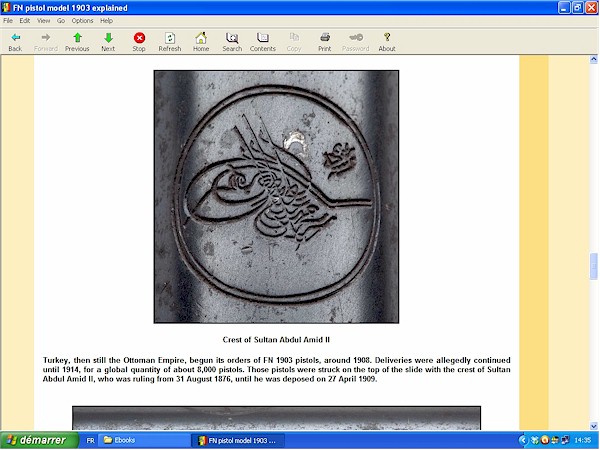Switch to the Ebooks taskbar window
This screenshot has height=450, width=600.
tap(144, 440)
